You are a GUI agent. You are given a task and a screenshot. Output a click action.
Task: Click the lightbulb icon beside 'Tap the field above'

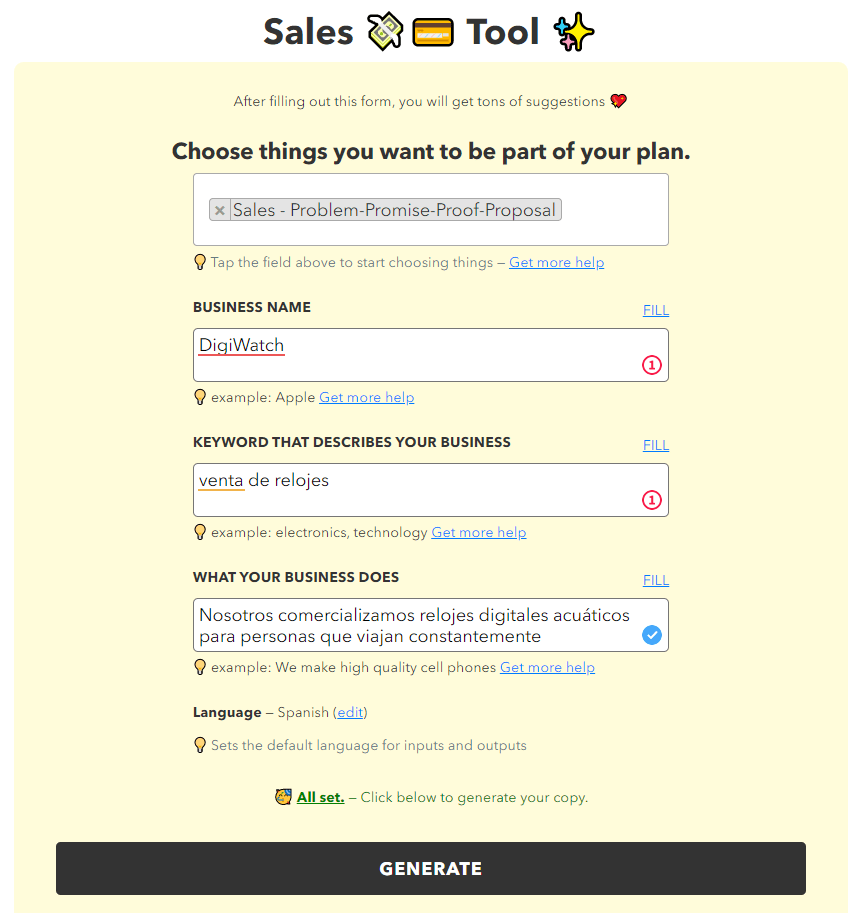point(200,262)
